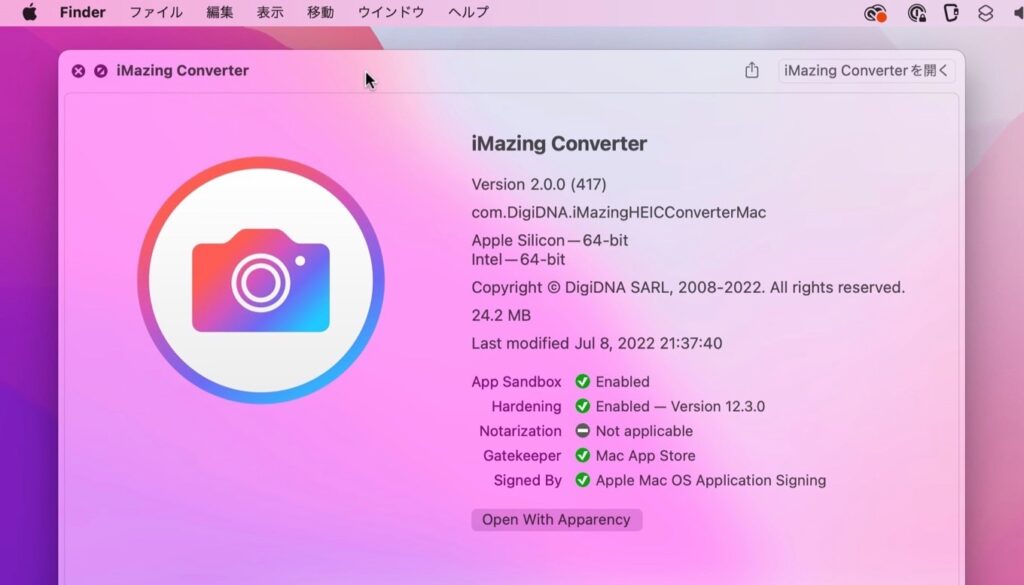1024x585 pixels.
Task: Click the Open With Apparency button
Action: (556, 519)
